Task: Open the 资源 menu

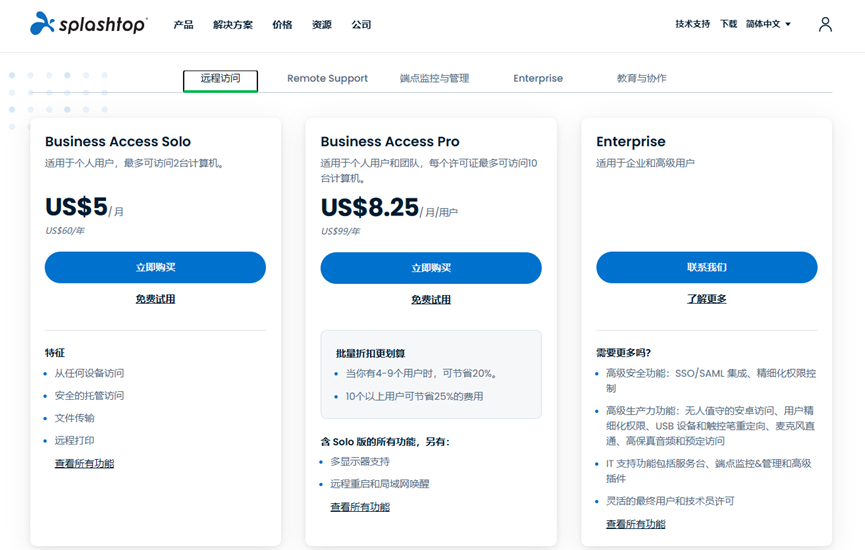Action: (x=322, y=25)
